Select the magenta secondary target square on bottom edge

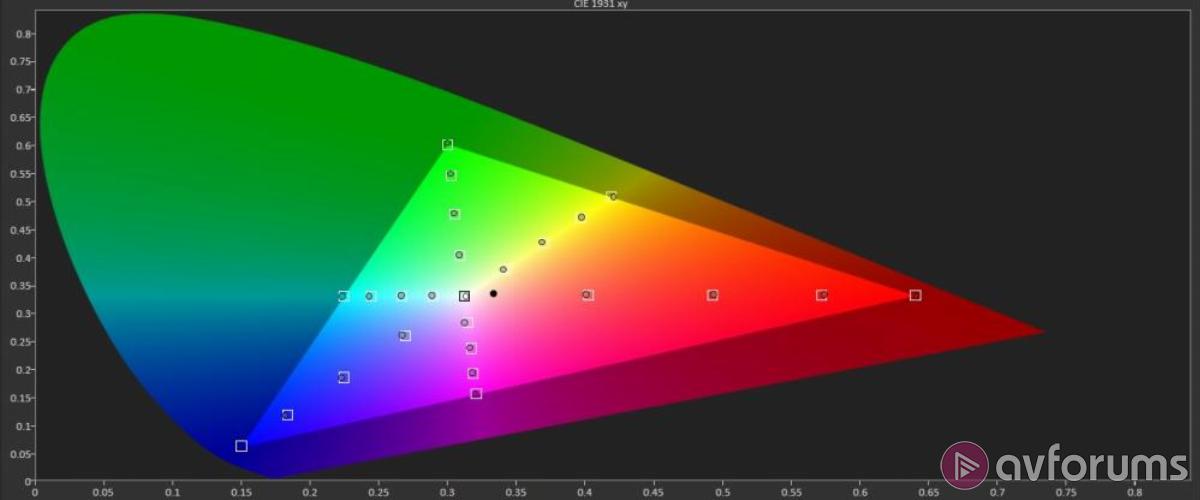click(476, 394)
